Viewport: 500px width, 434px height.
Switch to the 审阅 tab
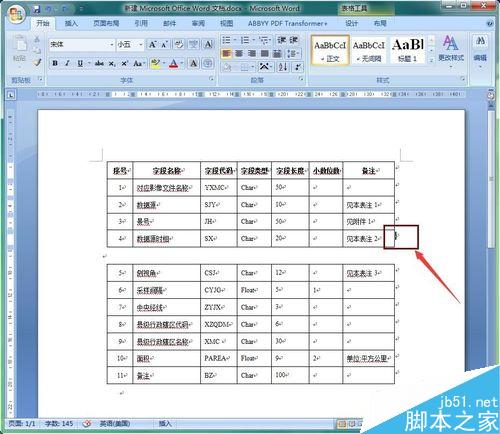point(198,23)
